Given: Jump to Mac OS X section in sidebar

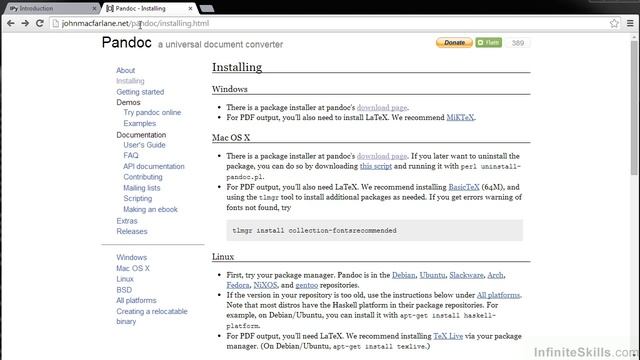Looking at the screenshot, I should [x=133, y=268].
